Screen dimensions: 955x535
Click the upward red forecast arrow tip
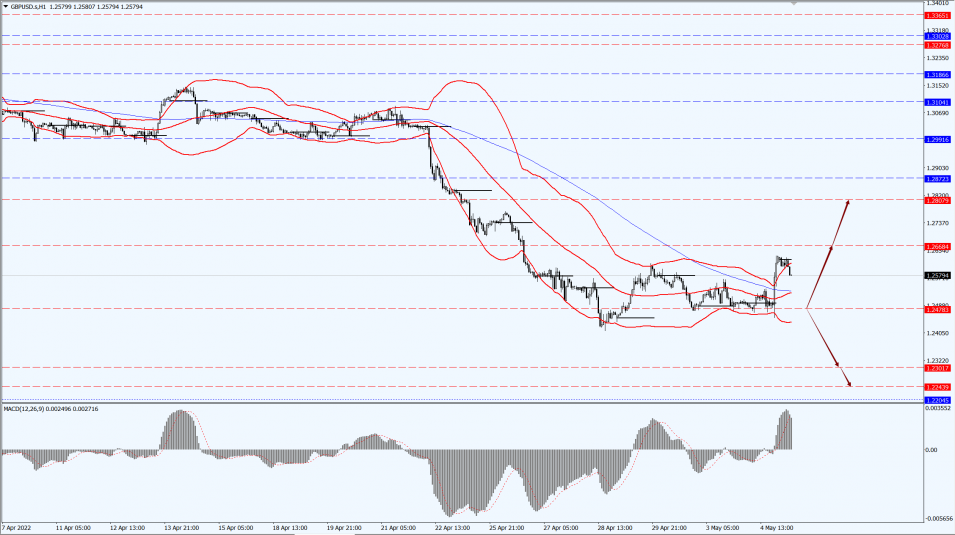tap(849, 201)
